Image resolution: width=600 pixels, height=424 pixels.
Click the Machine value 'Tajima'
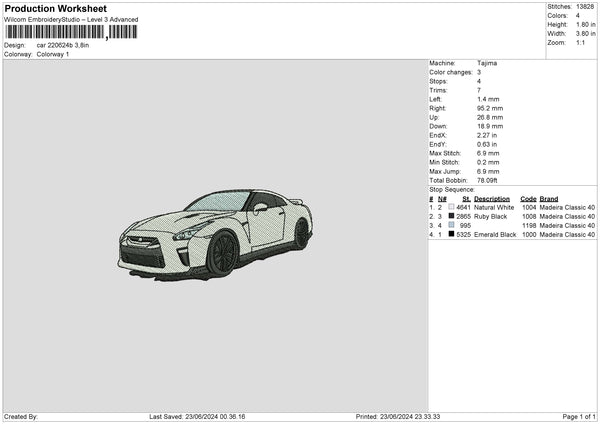(x=487, y=63)
